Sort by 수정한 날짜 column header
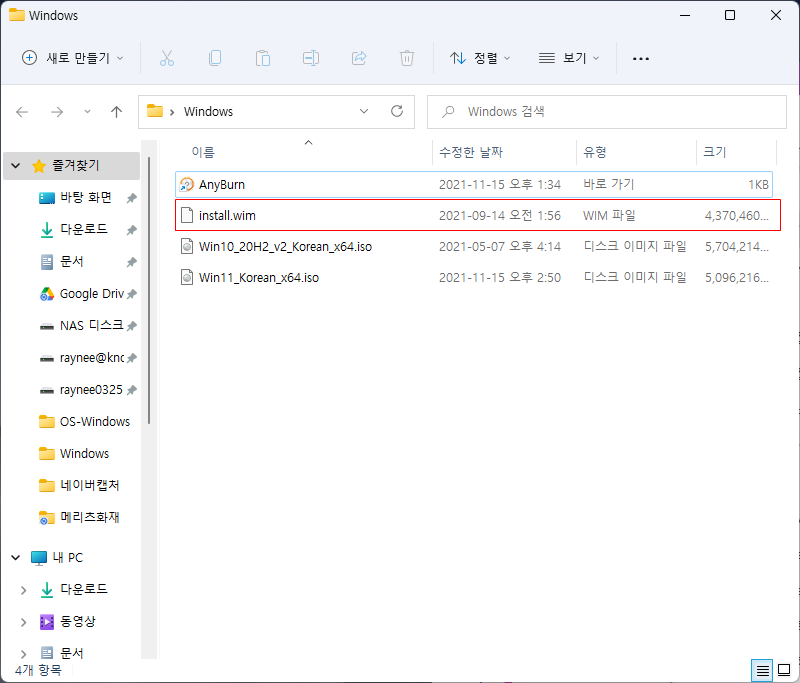Image resolution: width=800 pixels, height=683 pixels. (471, 152)
